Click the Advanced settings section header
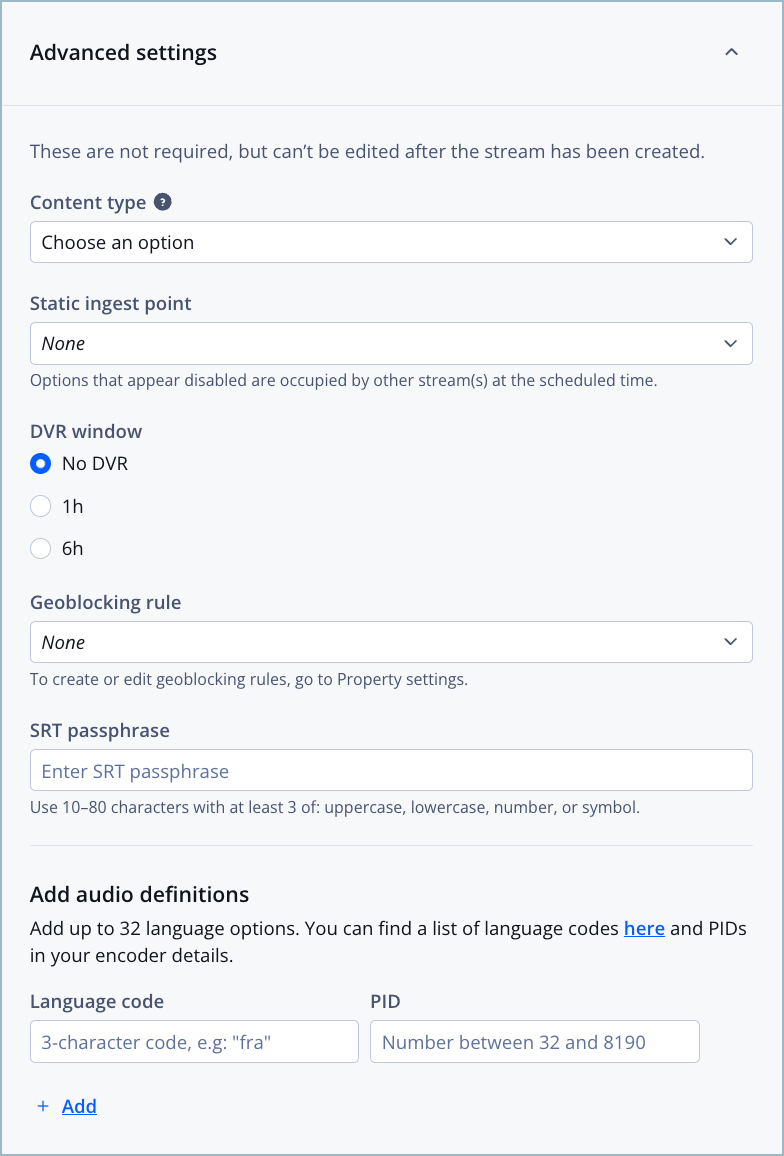Image resolution: width=784 pixels, height=1156 pixels. pyautogui.click(x=123, y=52)
